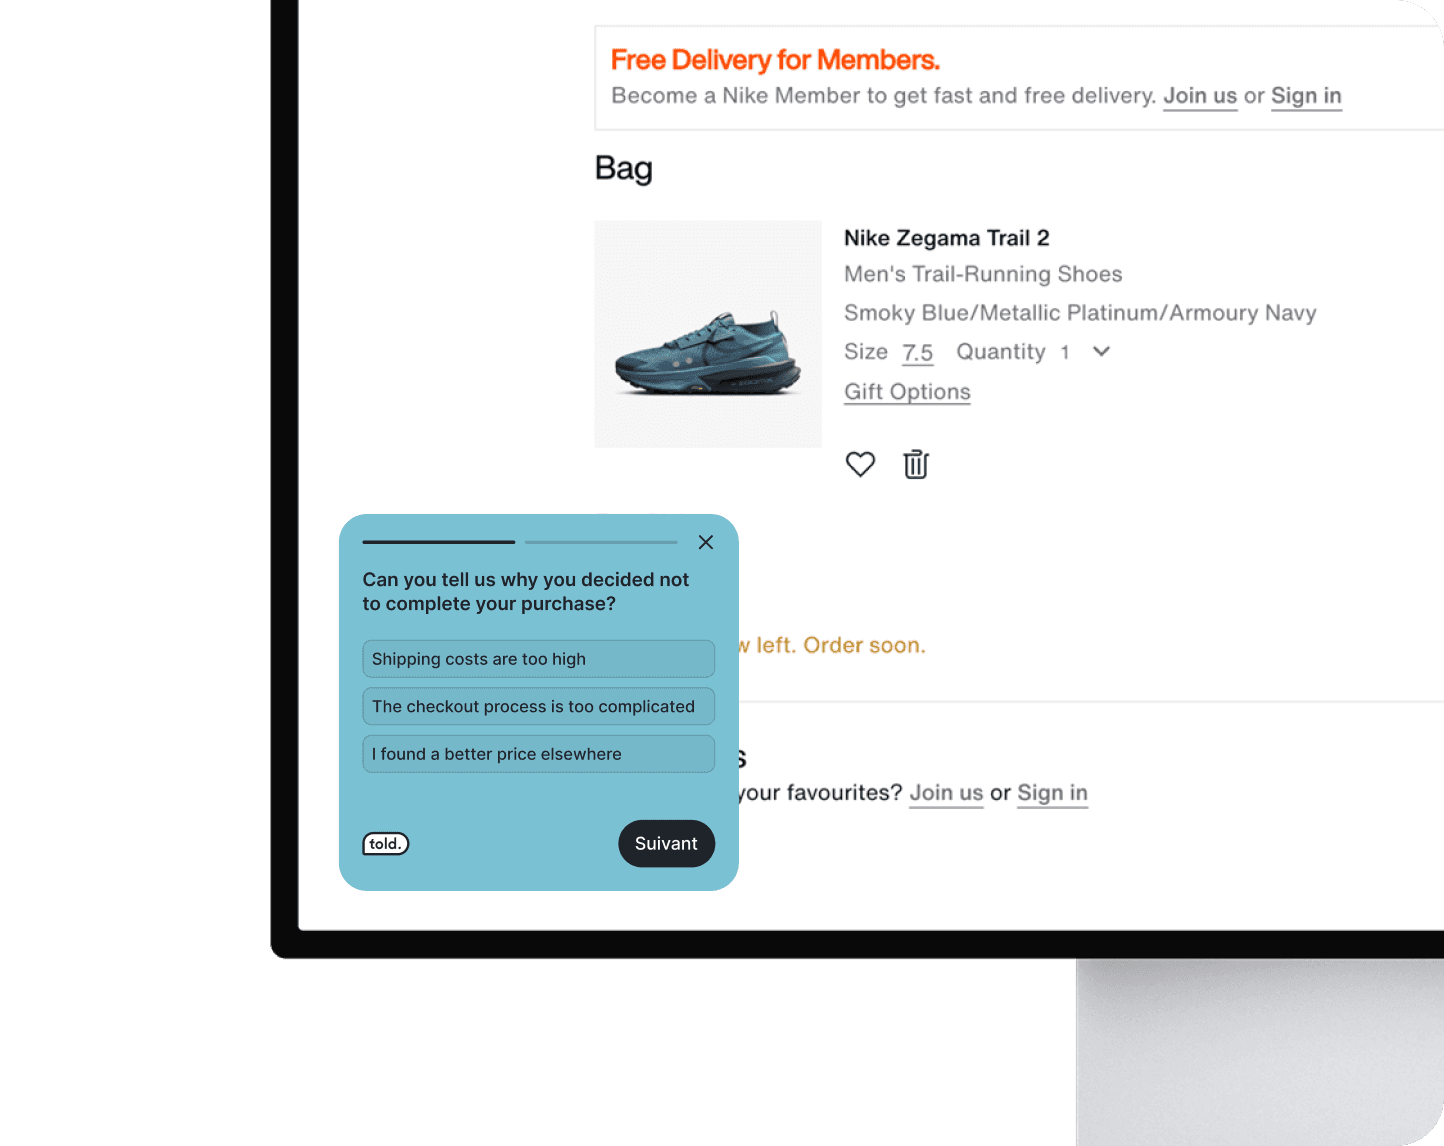Image resolution: width=1444 pixels, height=1146 pixels.
Task: Click the Nike Zegama Trail 2 title
Action: click(x=947, y=238)
